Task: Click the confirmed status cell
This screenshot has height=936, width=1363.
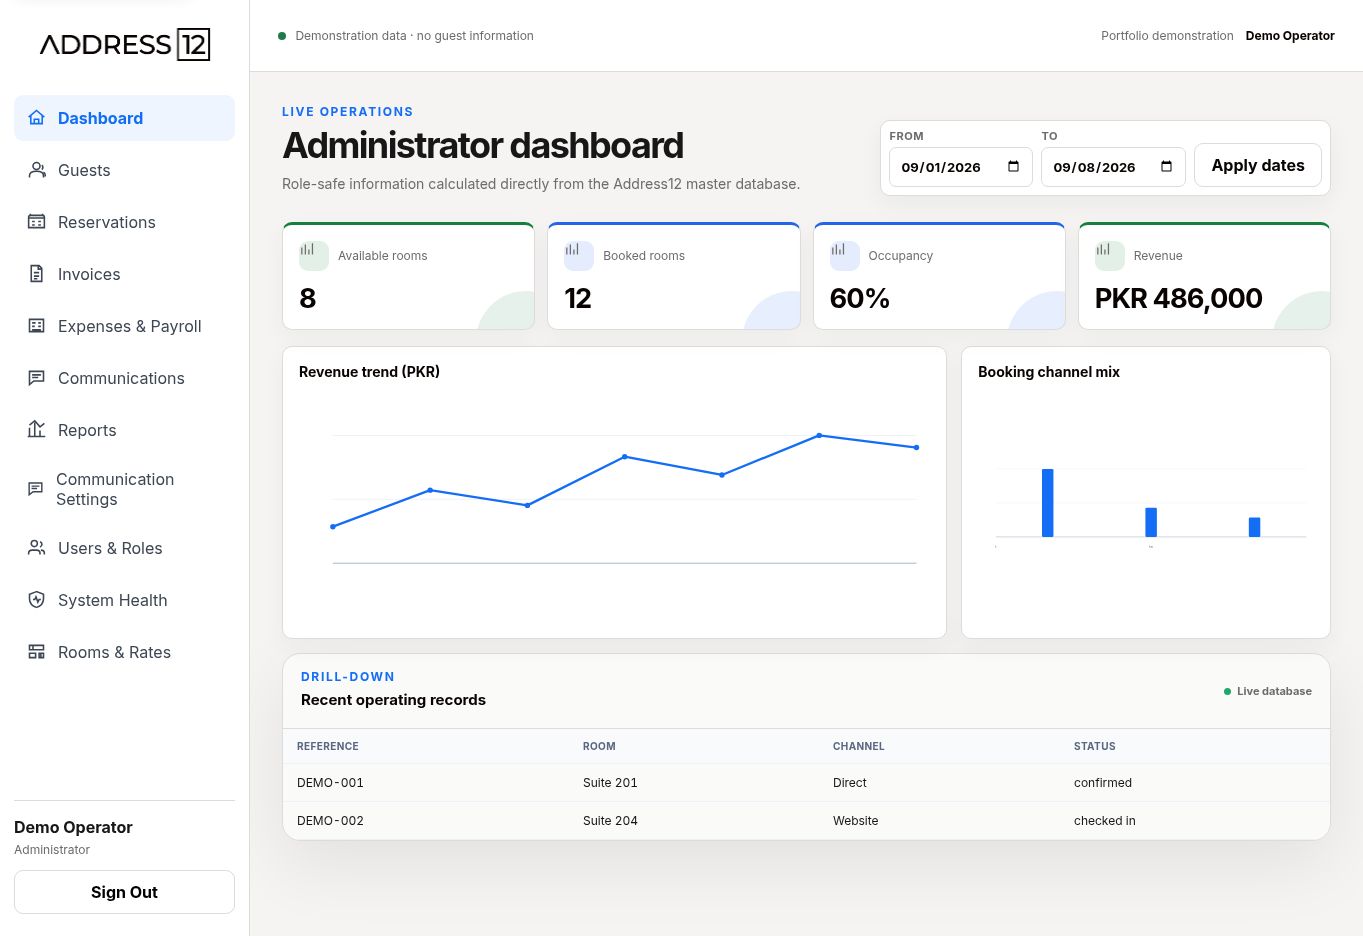Action: [x=1103, y=783]
